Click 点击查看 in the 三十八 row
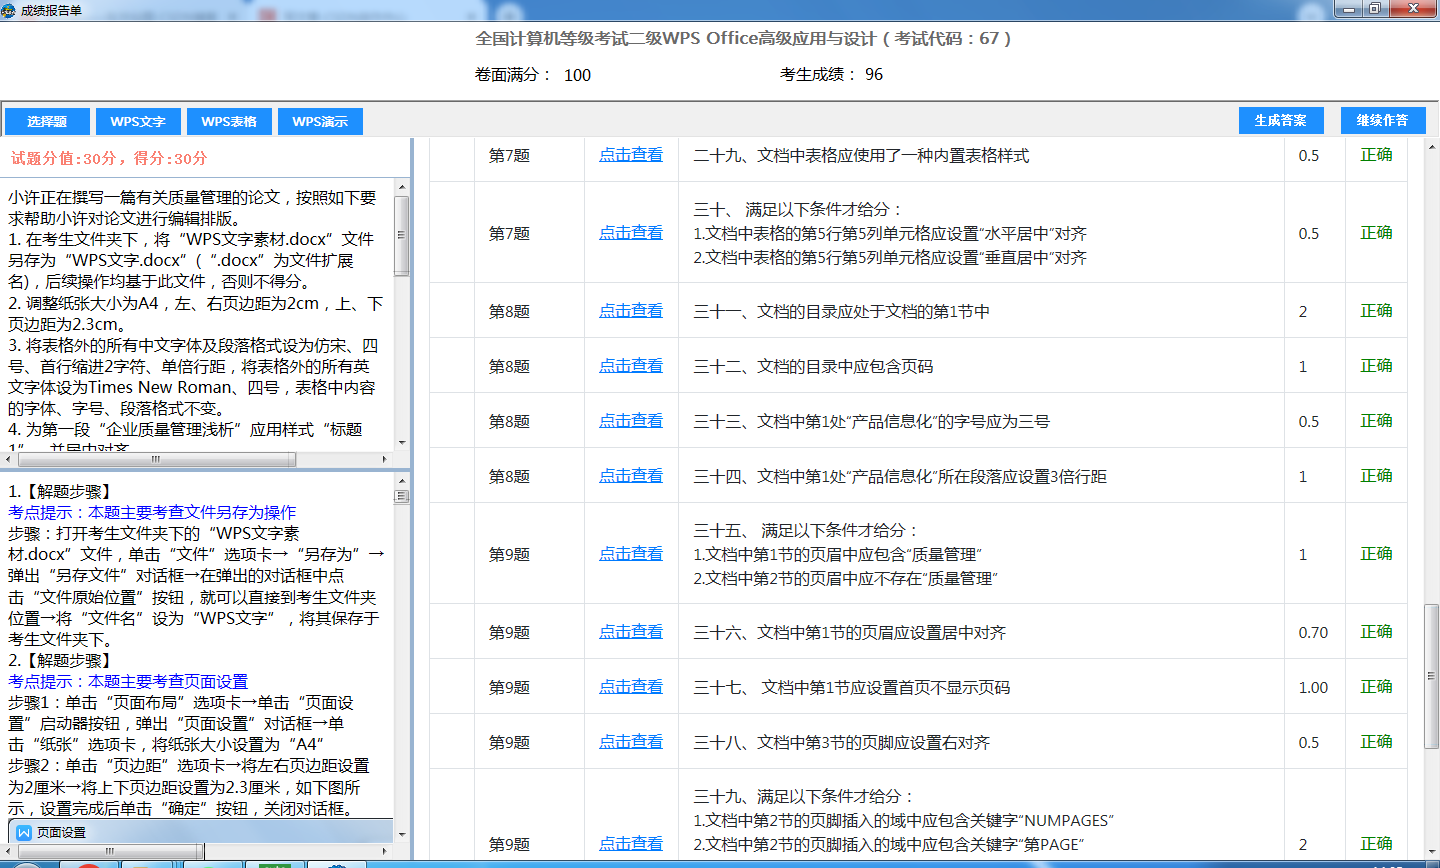 point(631,742)
